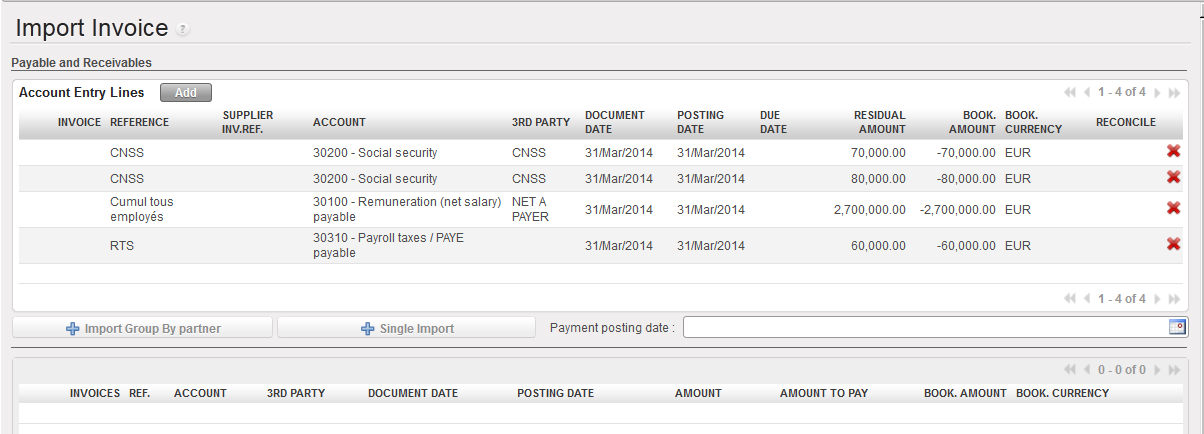Sort by the 3rd Party column header
Image resolution: width=1204 pixels, height=434 pixels.
541,122
